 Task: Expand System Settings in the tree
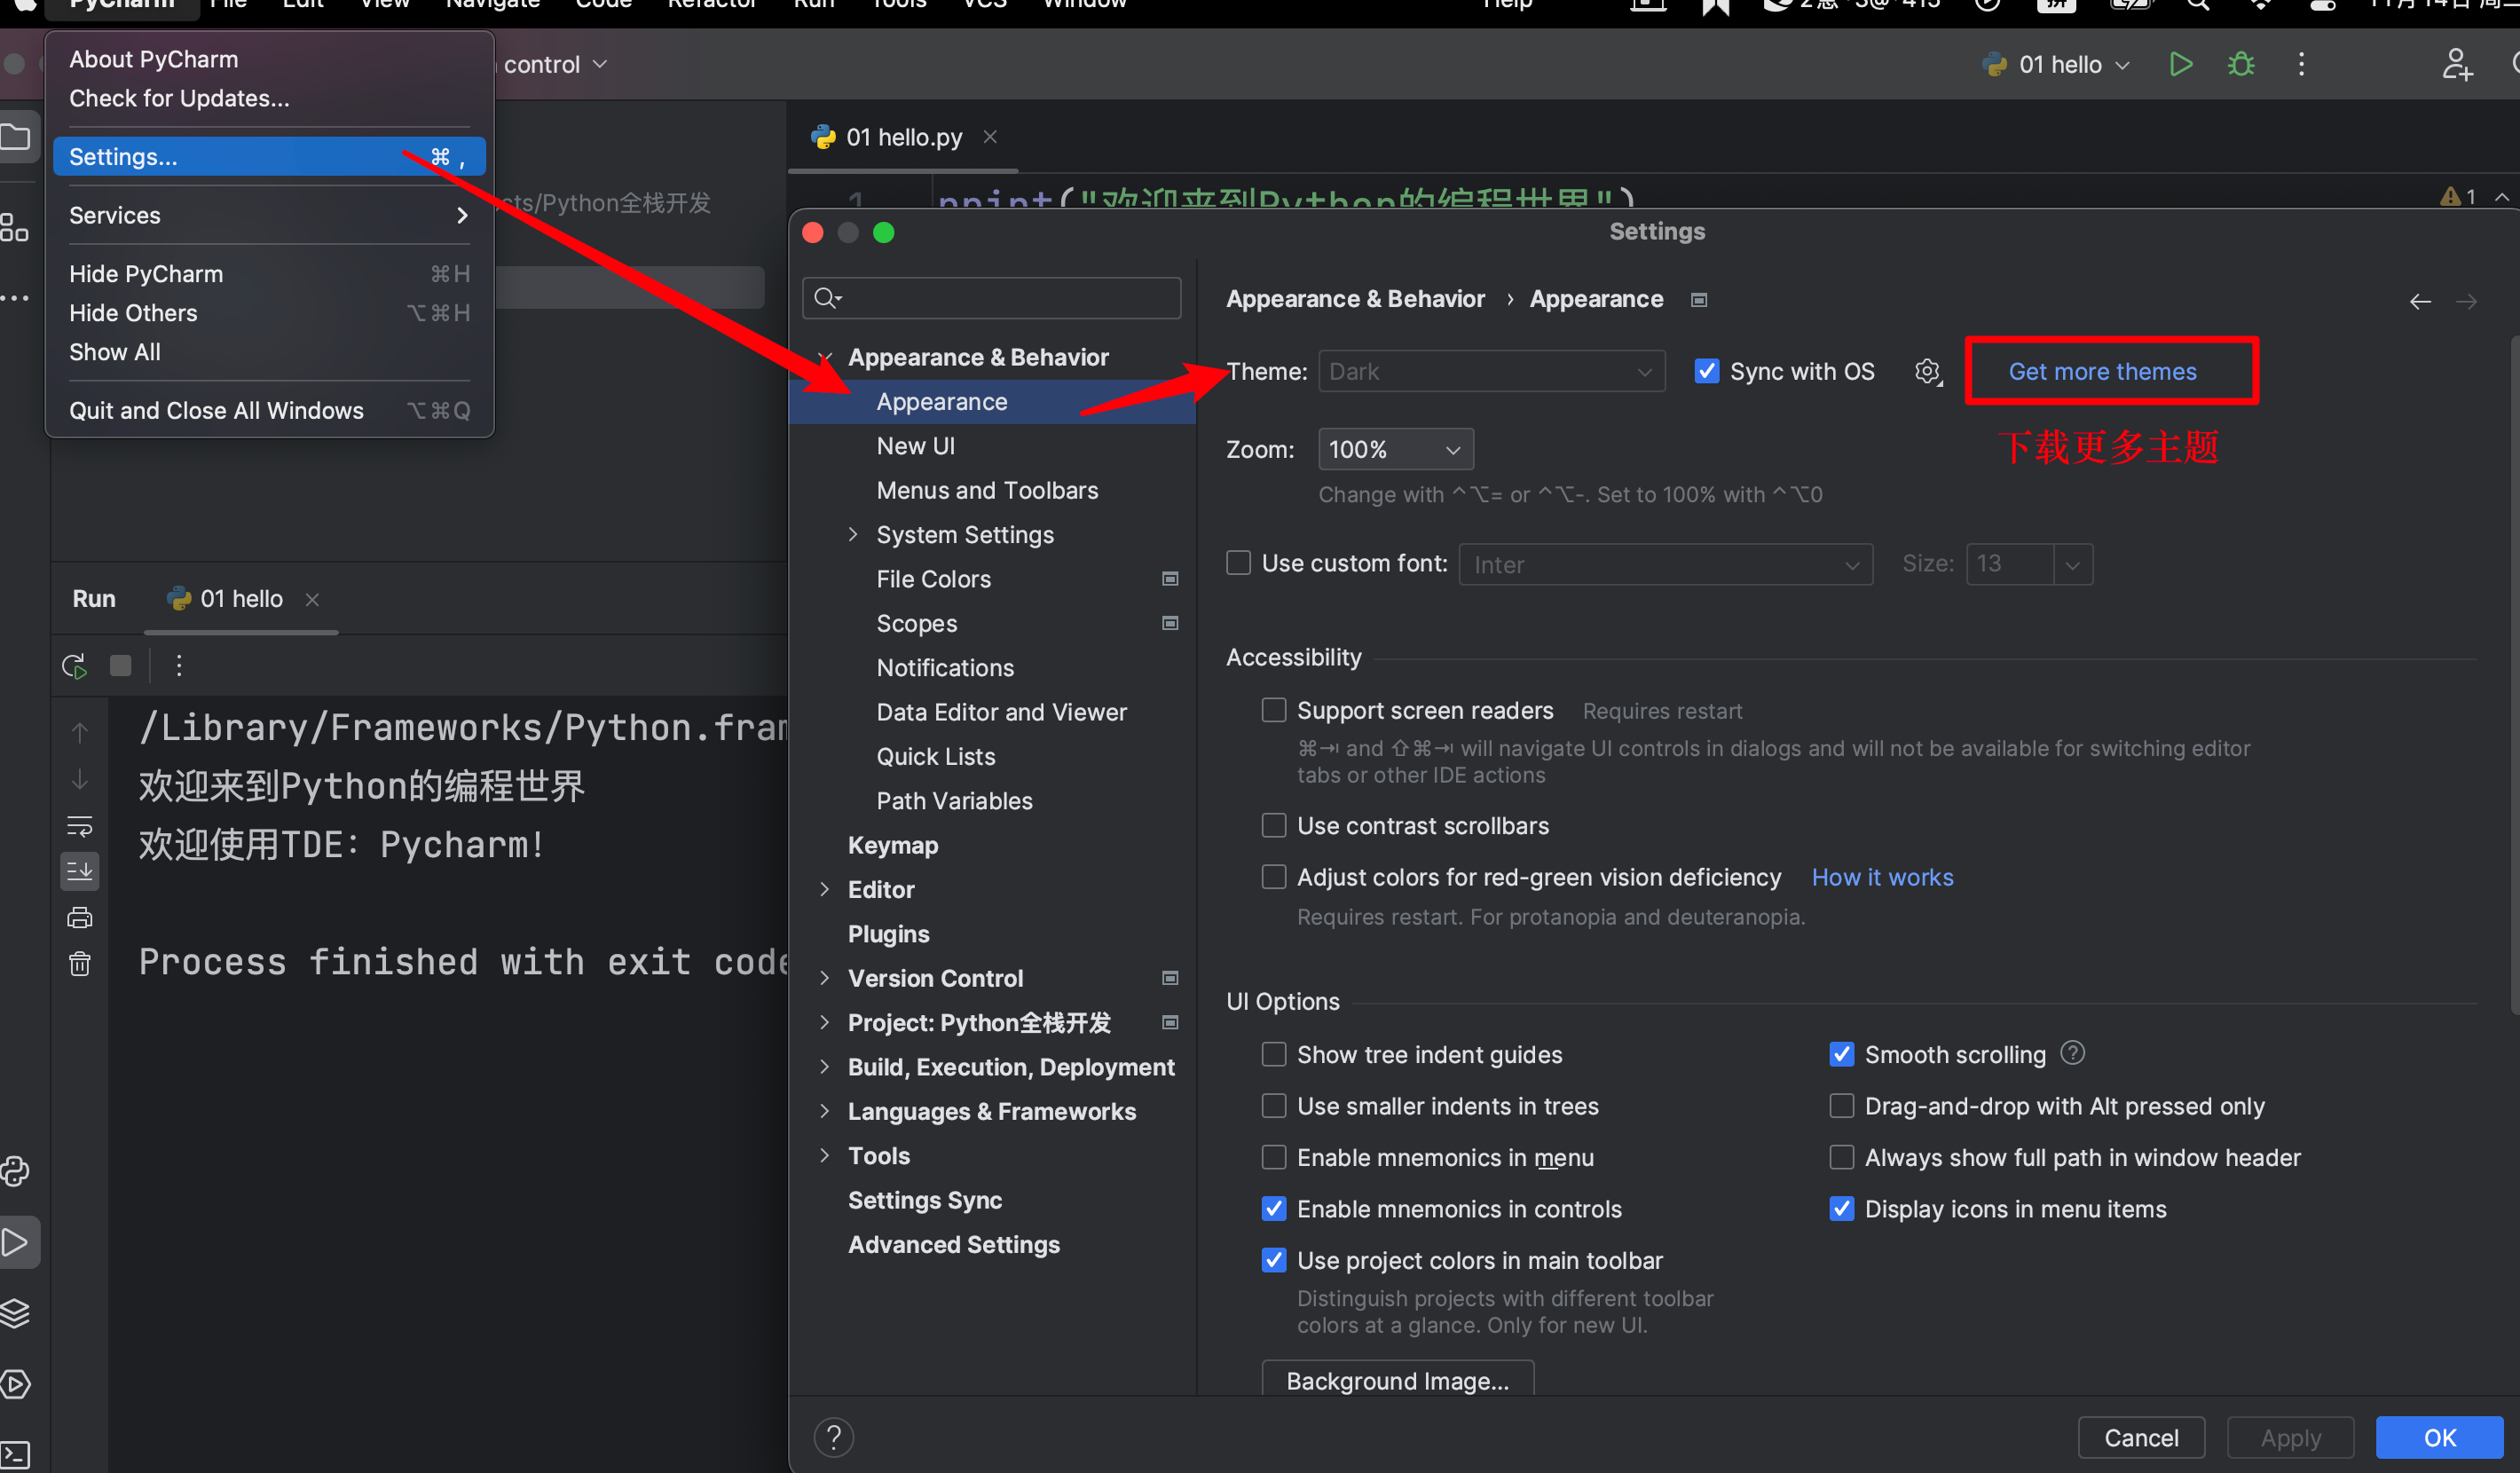pos(853,535)
